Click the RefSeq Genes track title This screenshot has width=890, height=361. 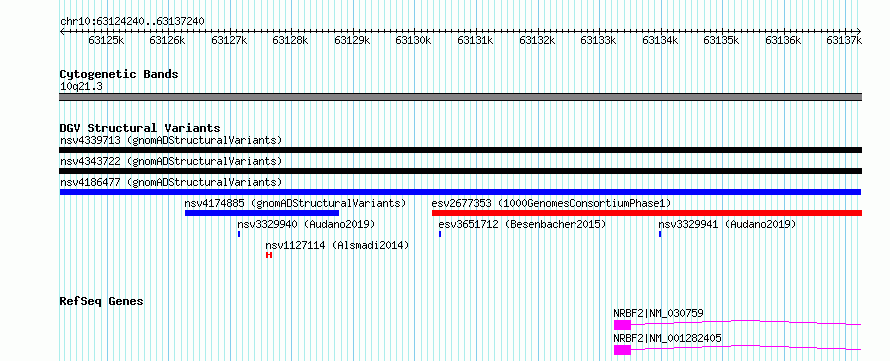pyautogui.click(x=102, y=301)
